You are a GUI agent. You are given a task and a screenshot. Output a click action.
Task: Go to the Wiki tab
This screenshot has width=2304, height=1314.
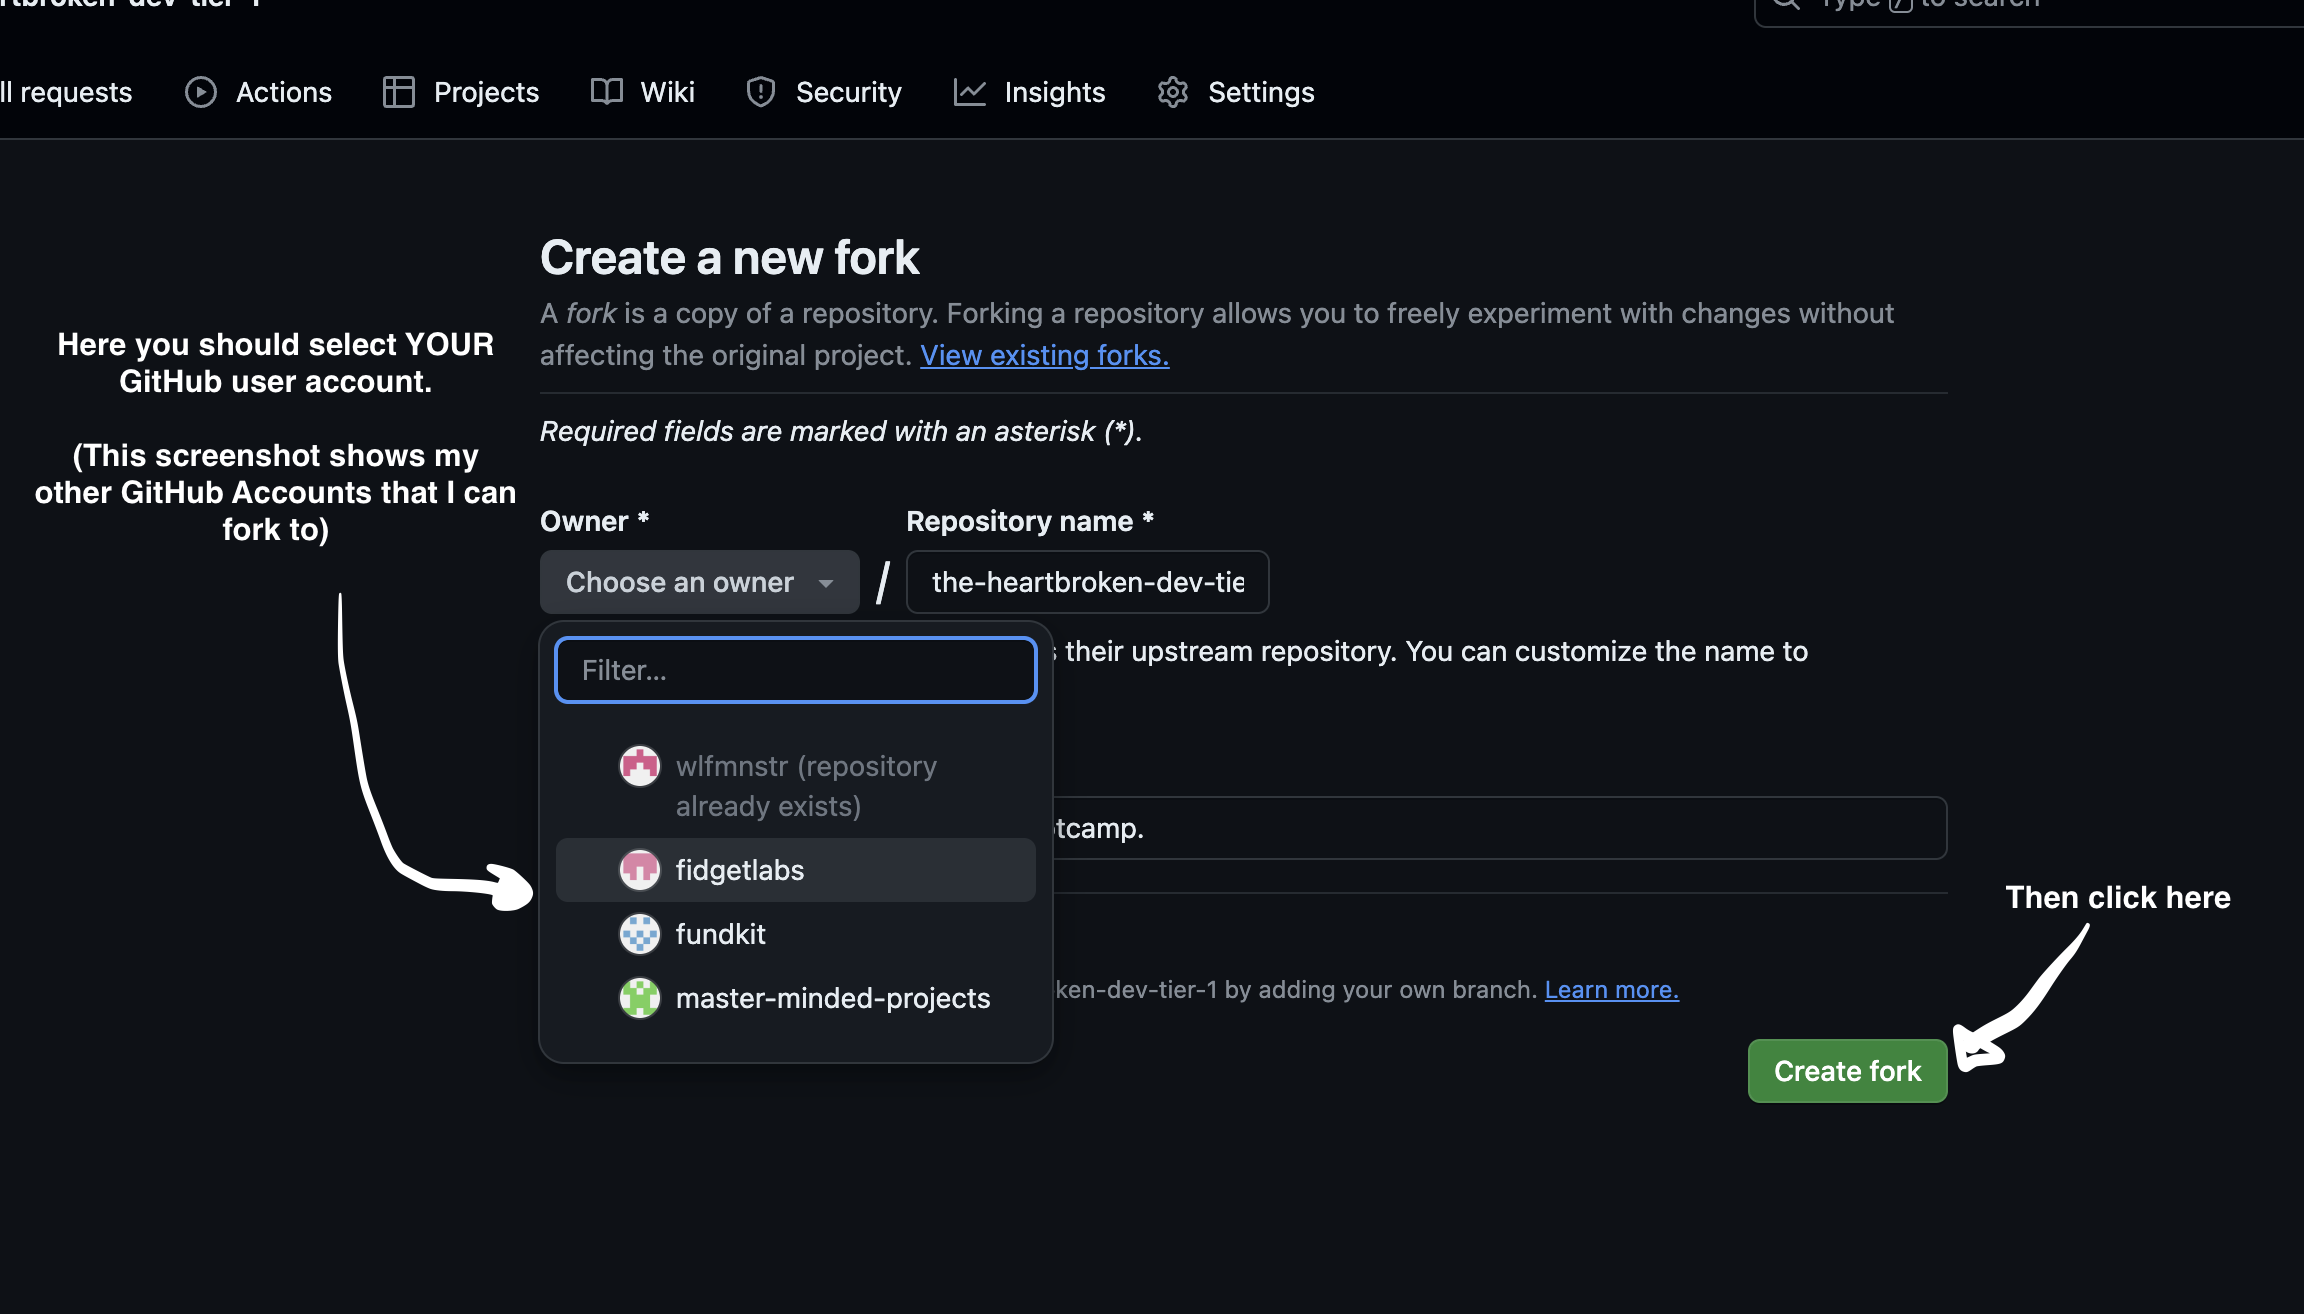click(642, 92)
